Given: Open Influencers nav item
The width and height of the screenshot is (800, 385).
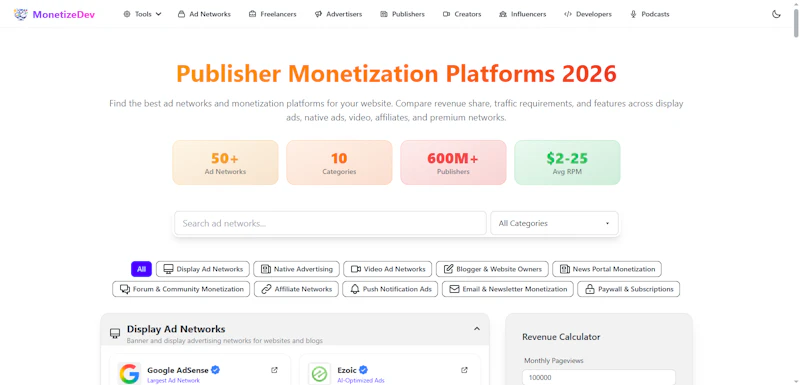Looking at the screenshot, I should (522, 14).
